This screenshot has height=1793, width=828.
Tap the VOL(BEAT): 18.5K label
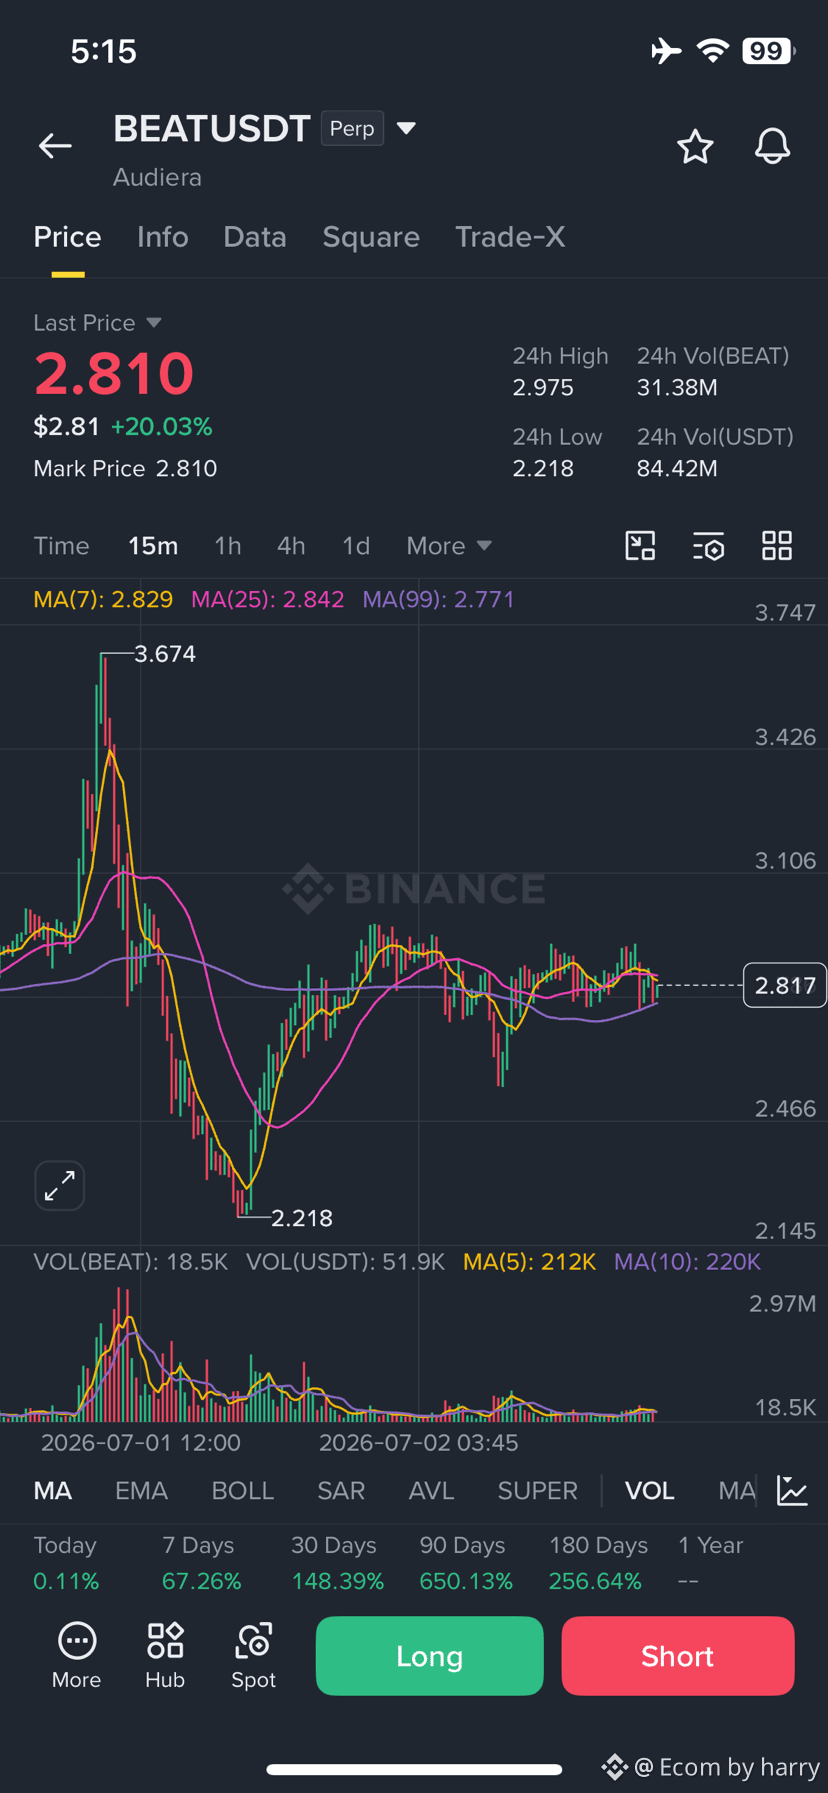pyautogui.click(x=131, y=1262)
